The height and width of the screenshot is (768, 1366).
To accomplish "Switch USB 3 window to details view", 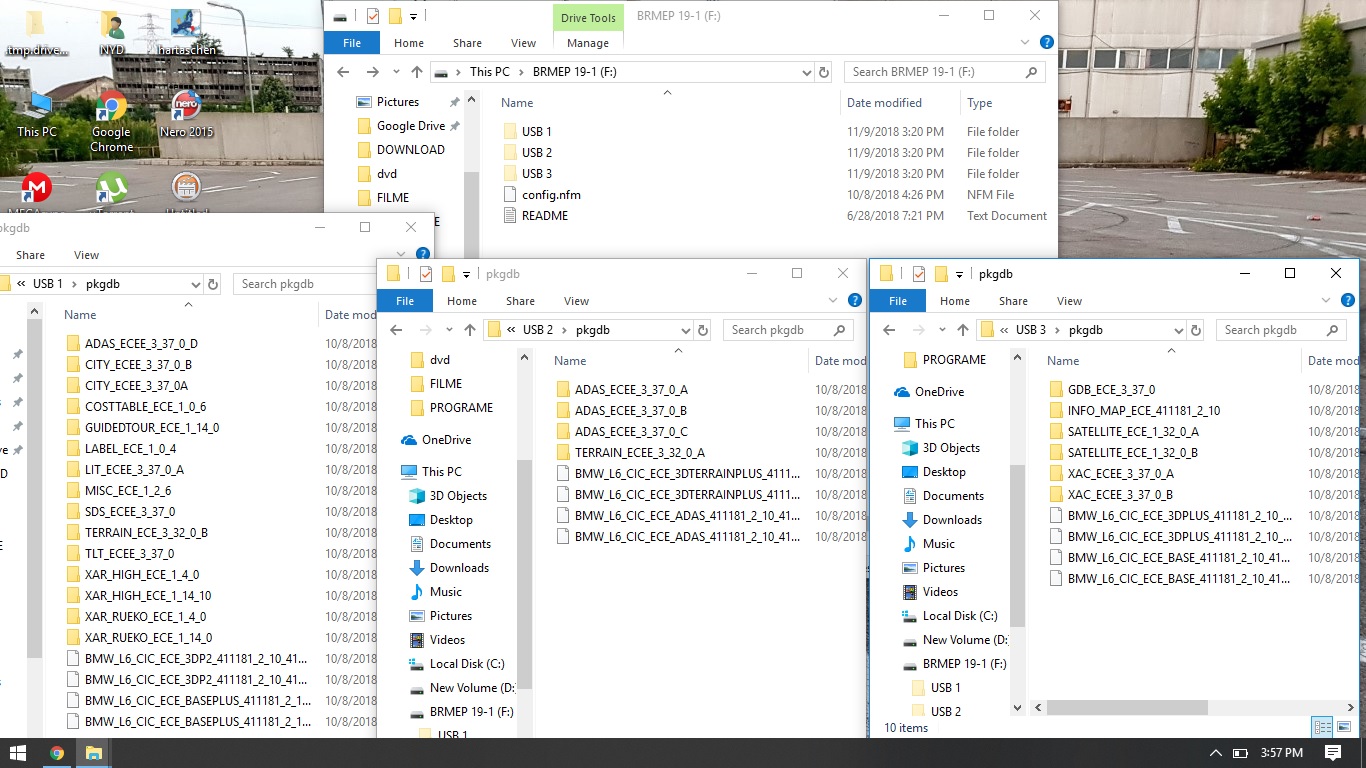I will click(x=1322, y=728).
